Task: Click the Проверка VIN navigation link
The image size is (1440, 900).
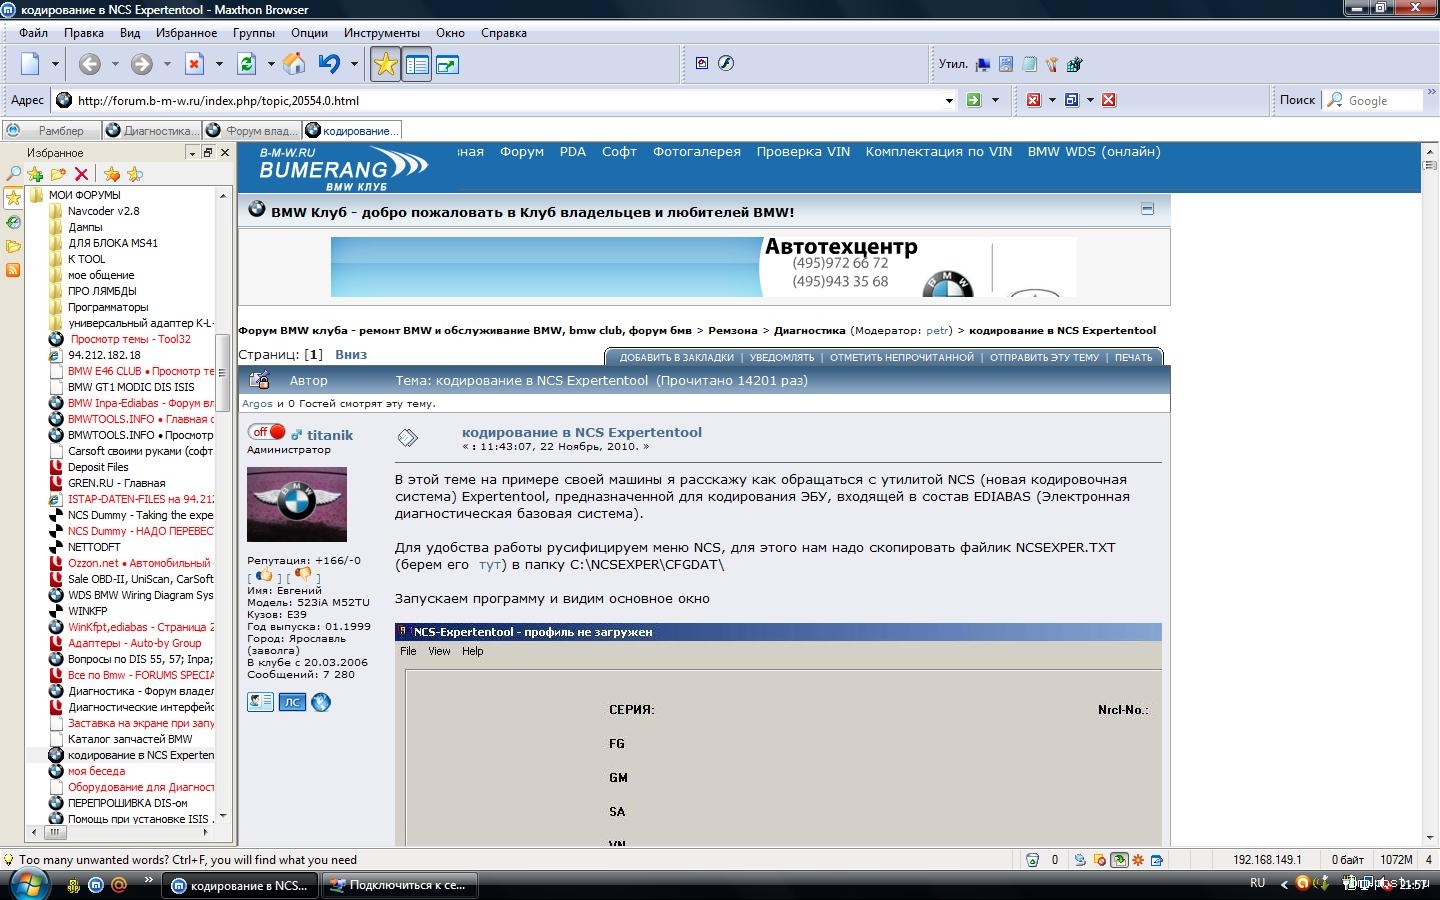Action: click(x=802, y=152)
